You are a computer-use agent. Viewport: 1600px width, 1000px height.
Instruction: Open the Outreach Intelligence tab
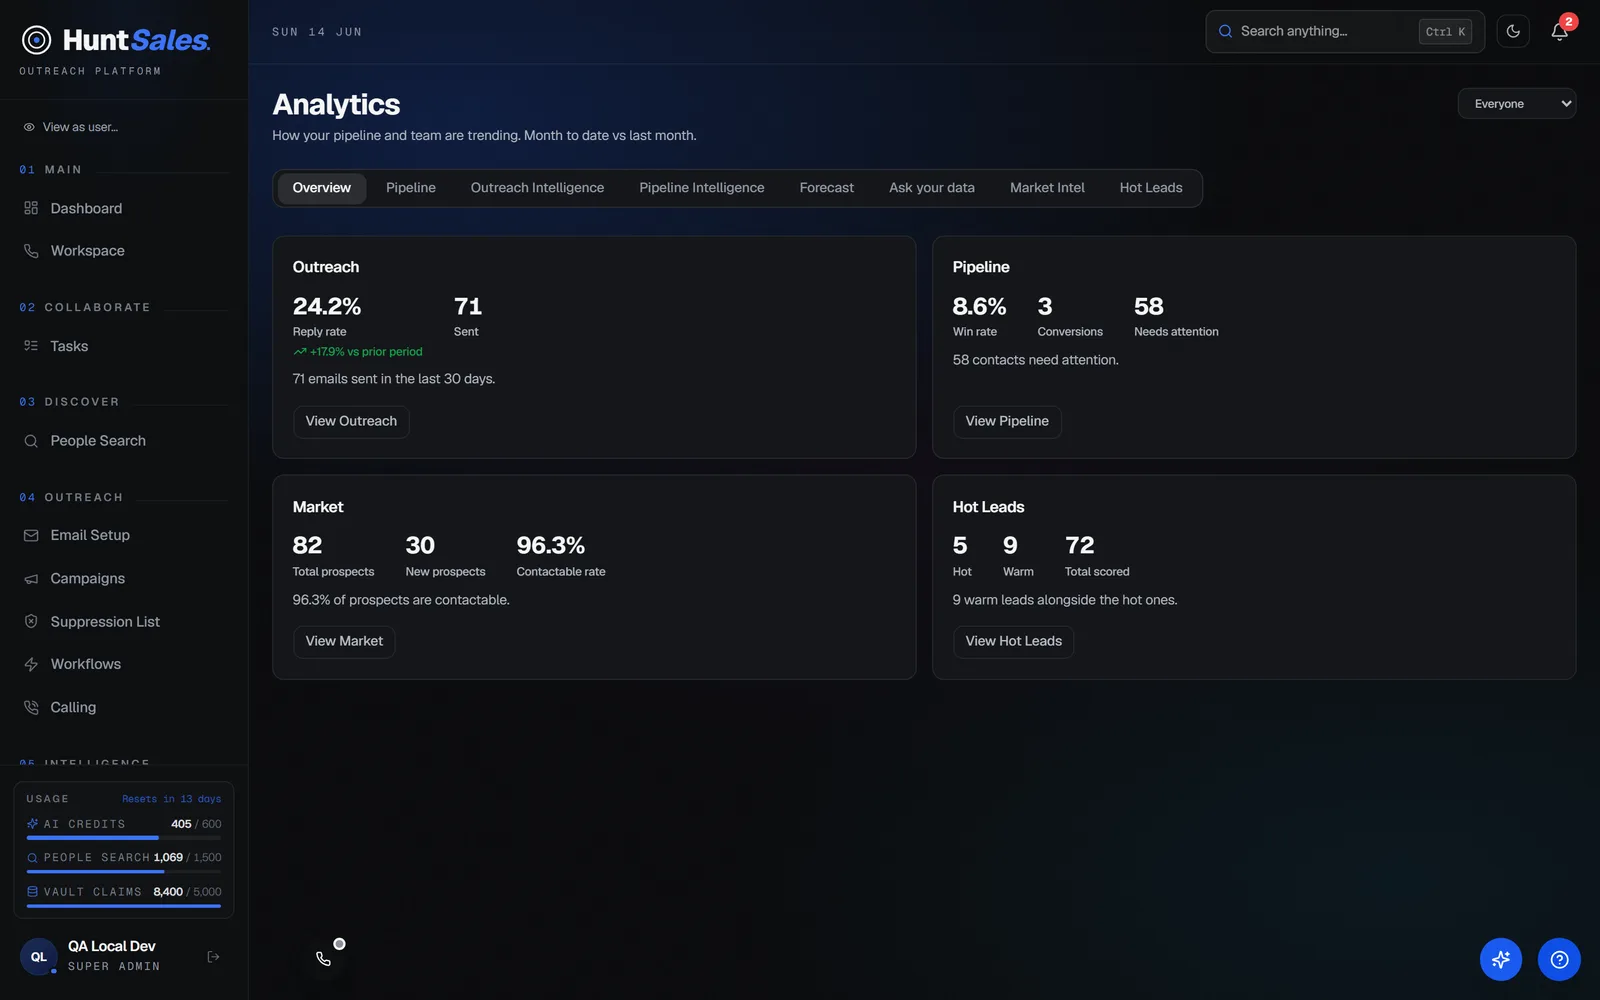(x=537, y=188)
